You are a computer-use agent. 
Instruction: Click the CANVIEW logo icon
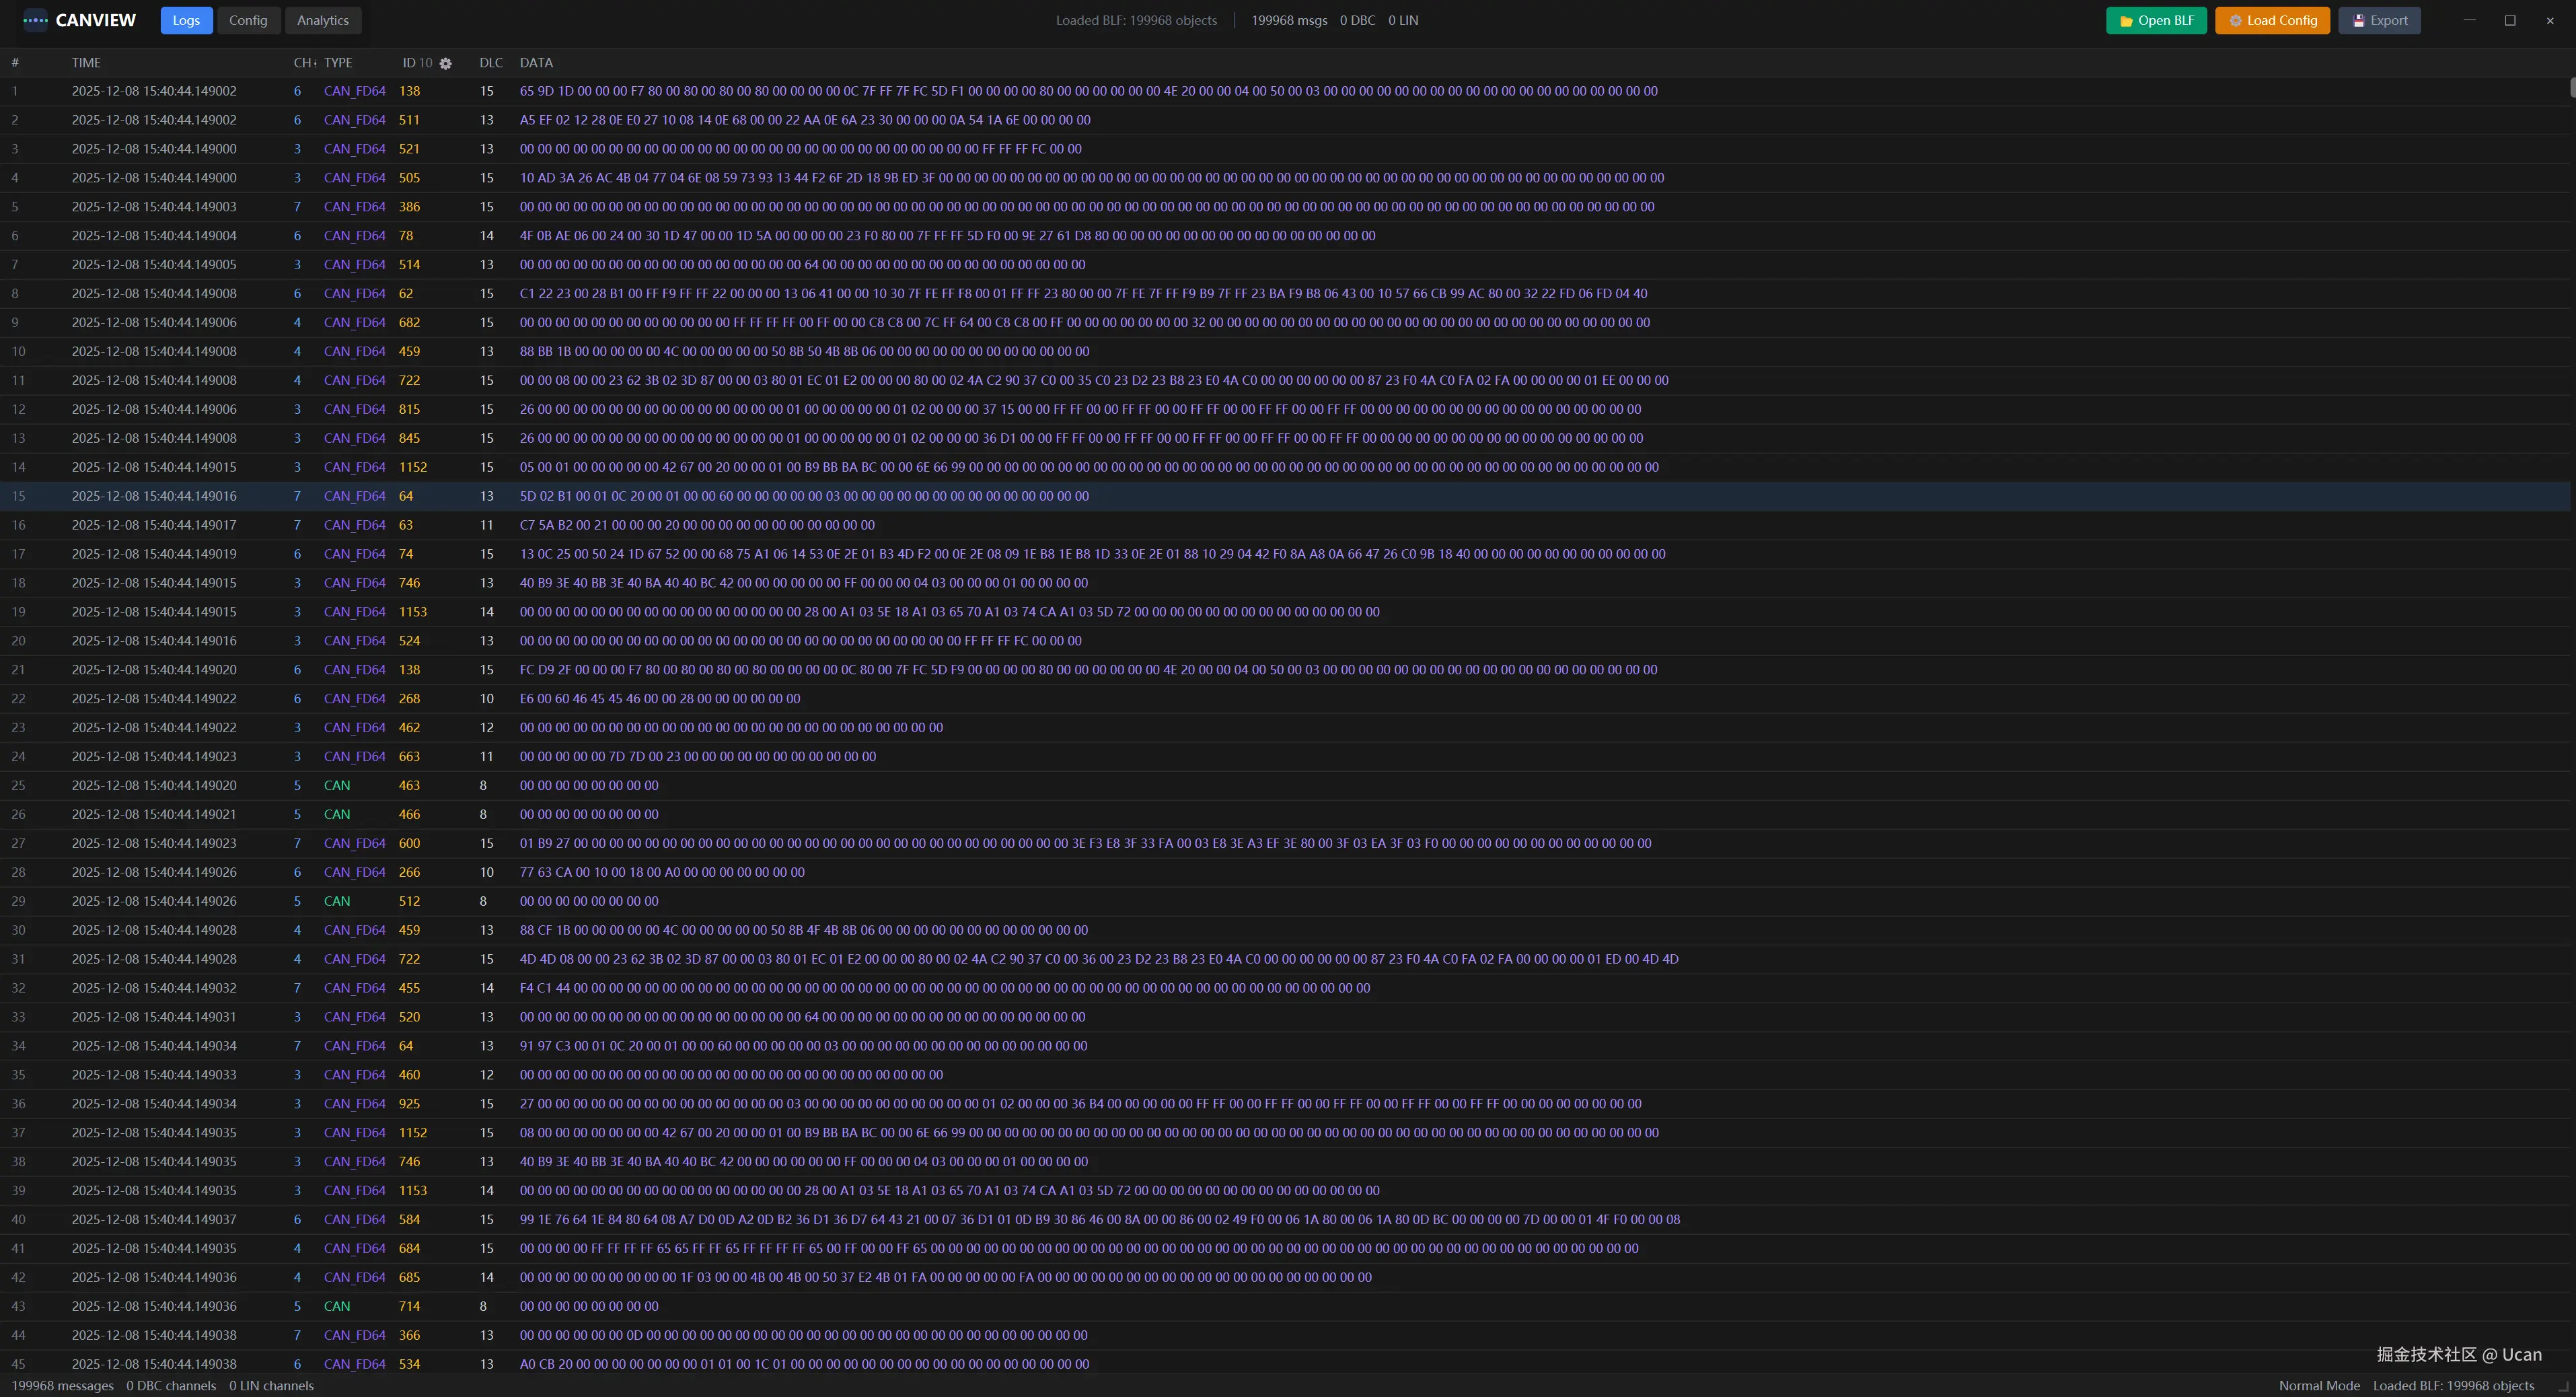[x=36, y=20]
